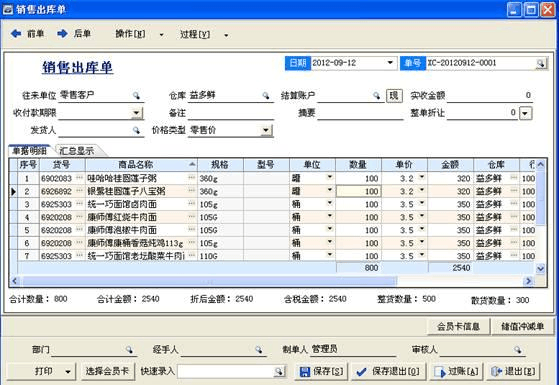Click magnifier icon beside 经手人 field
The height and width of the screenshot is (385, 559).
click(259, 350)
